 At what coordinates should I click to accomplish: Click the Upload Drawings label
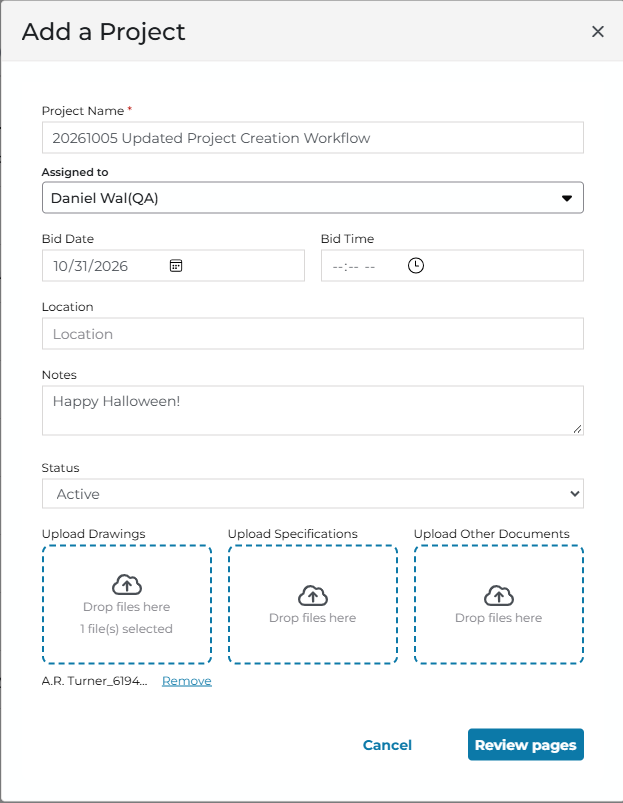(x=94, y=534)
